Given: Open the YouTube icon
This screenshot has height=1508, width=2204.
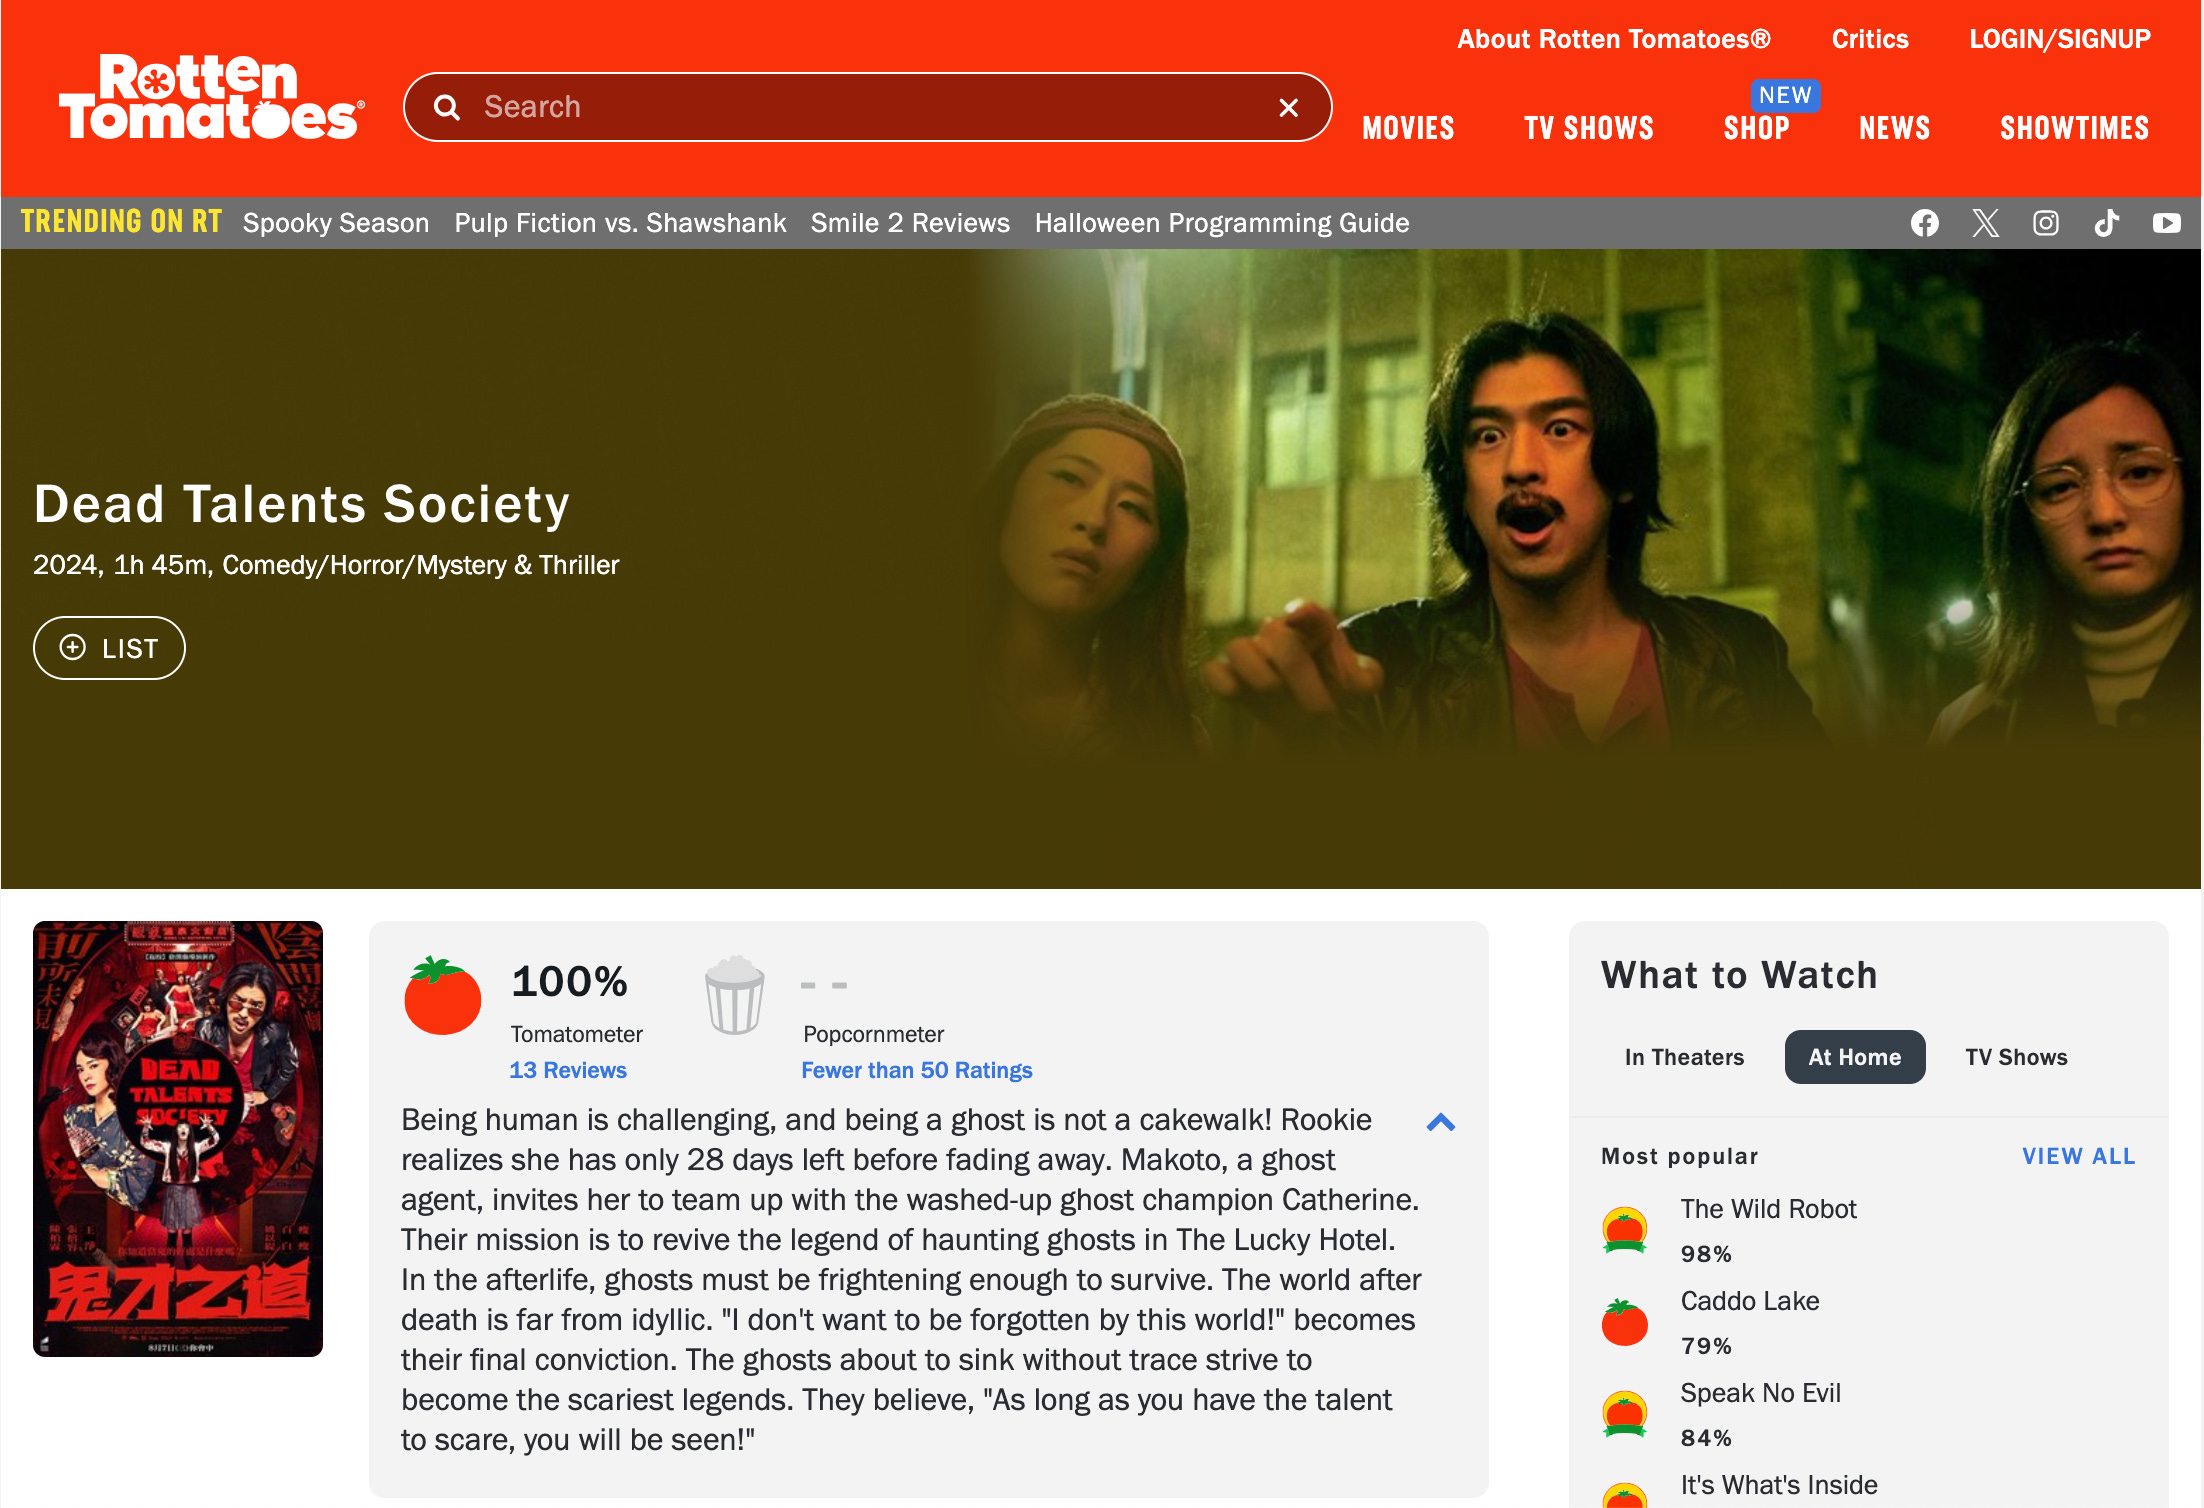Looking at the screenshot, I should [x=2167, y=223].
